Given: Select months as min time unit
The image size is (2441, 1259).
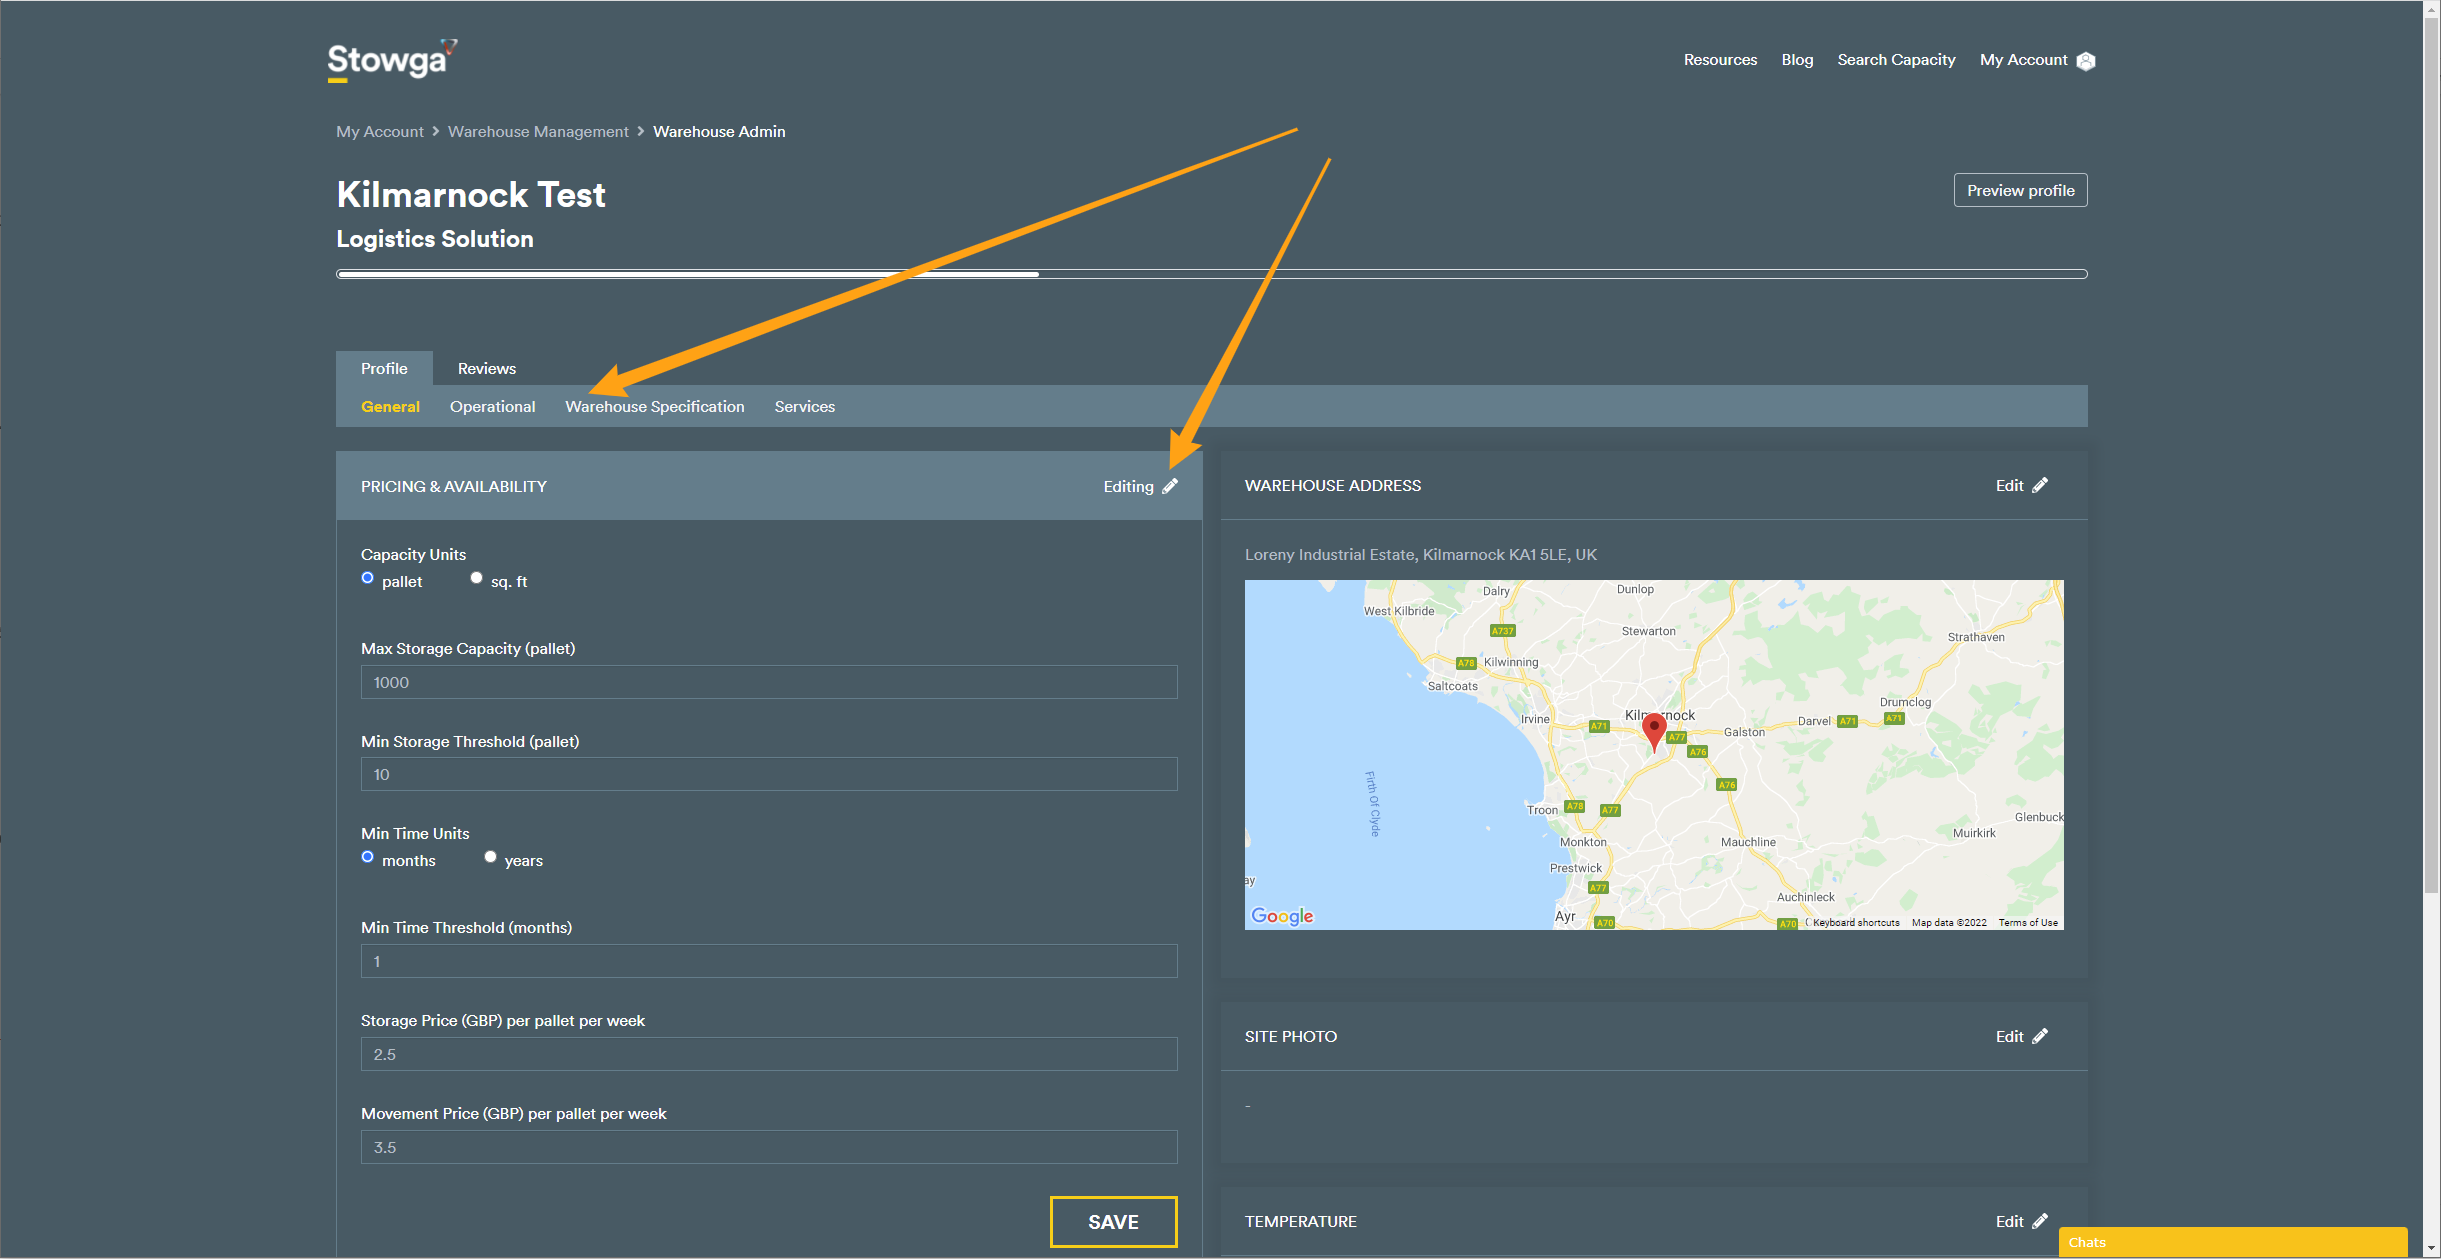Looking at the screenshot, I should pos(368,857).
